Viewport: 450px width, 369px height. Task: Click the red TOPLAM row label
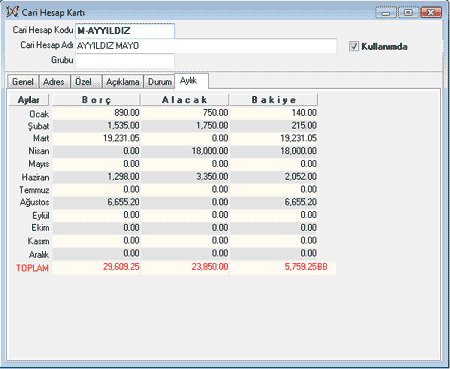tap(32, 268)
